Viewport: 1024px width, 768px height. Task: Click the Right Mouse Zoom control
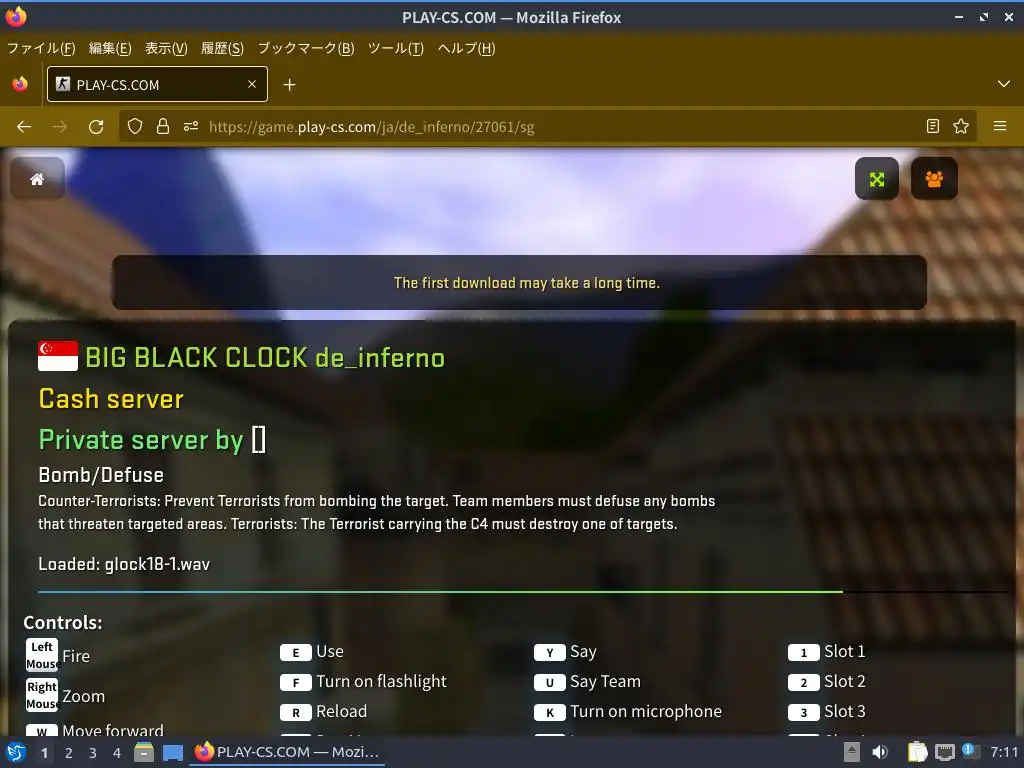(65, 696)
